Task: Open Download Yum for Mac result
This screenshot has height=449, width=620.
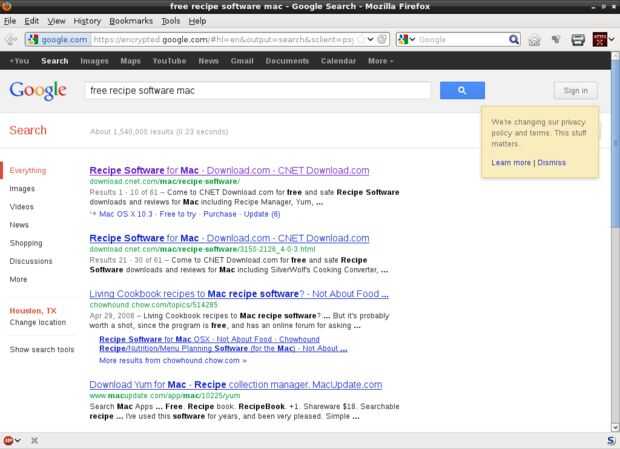Action: click(236, 385)
